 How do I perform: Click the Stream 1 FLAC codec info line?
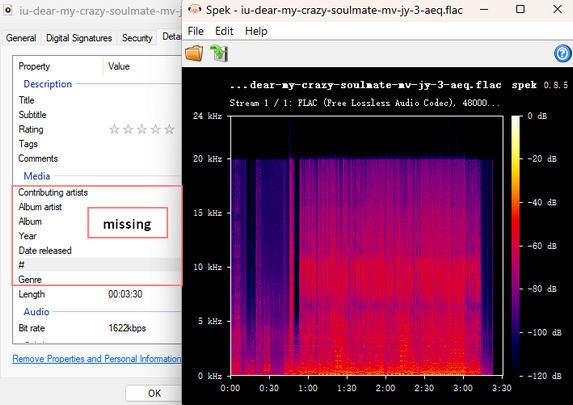364,103
